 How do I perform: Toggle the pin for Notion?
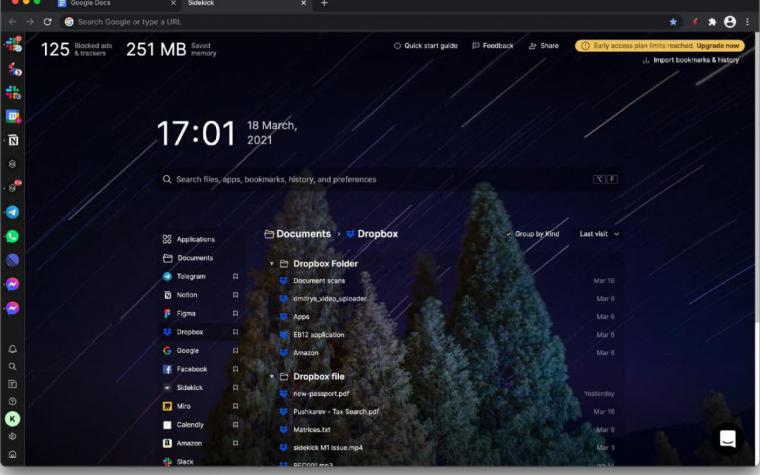(236, 295)
